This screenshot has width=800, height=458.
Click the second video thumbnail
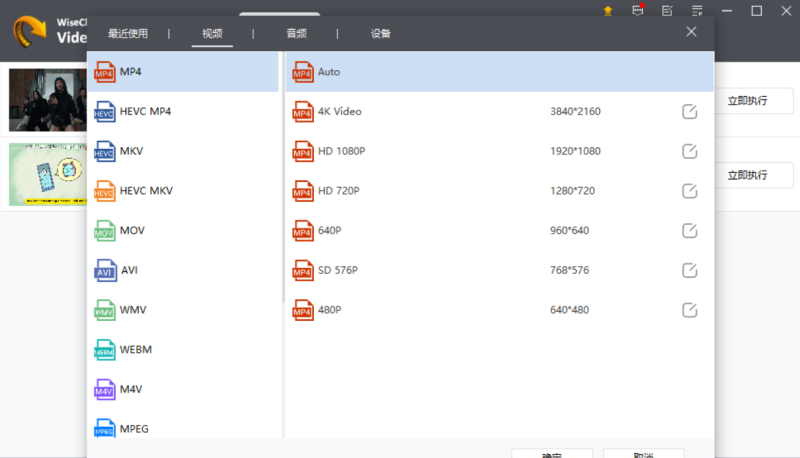[x=44, y=174]
